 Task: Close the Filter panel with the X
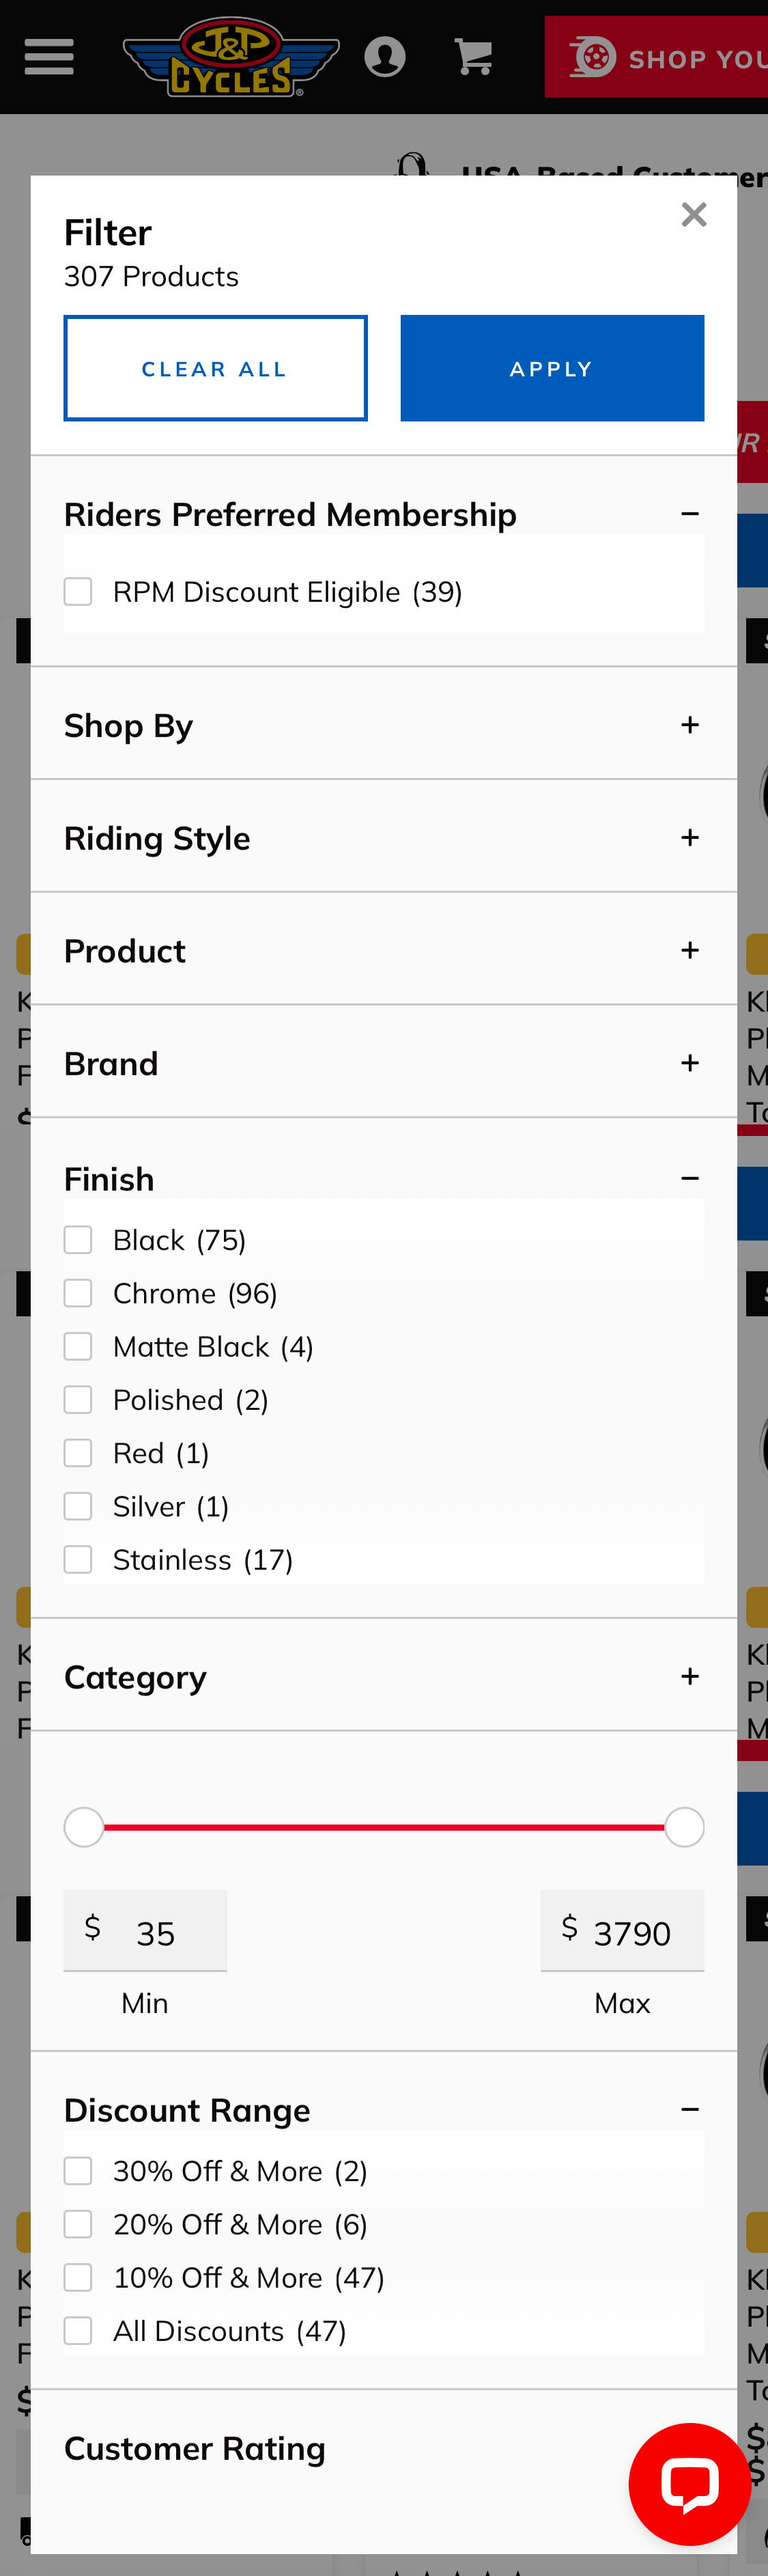click(693, 214)
